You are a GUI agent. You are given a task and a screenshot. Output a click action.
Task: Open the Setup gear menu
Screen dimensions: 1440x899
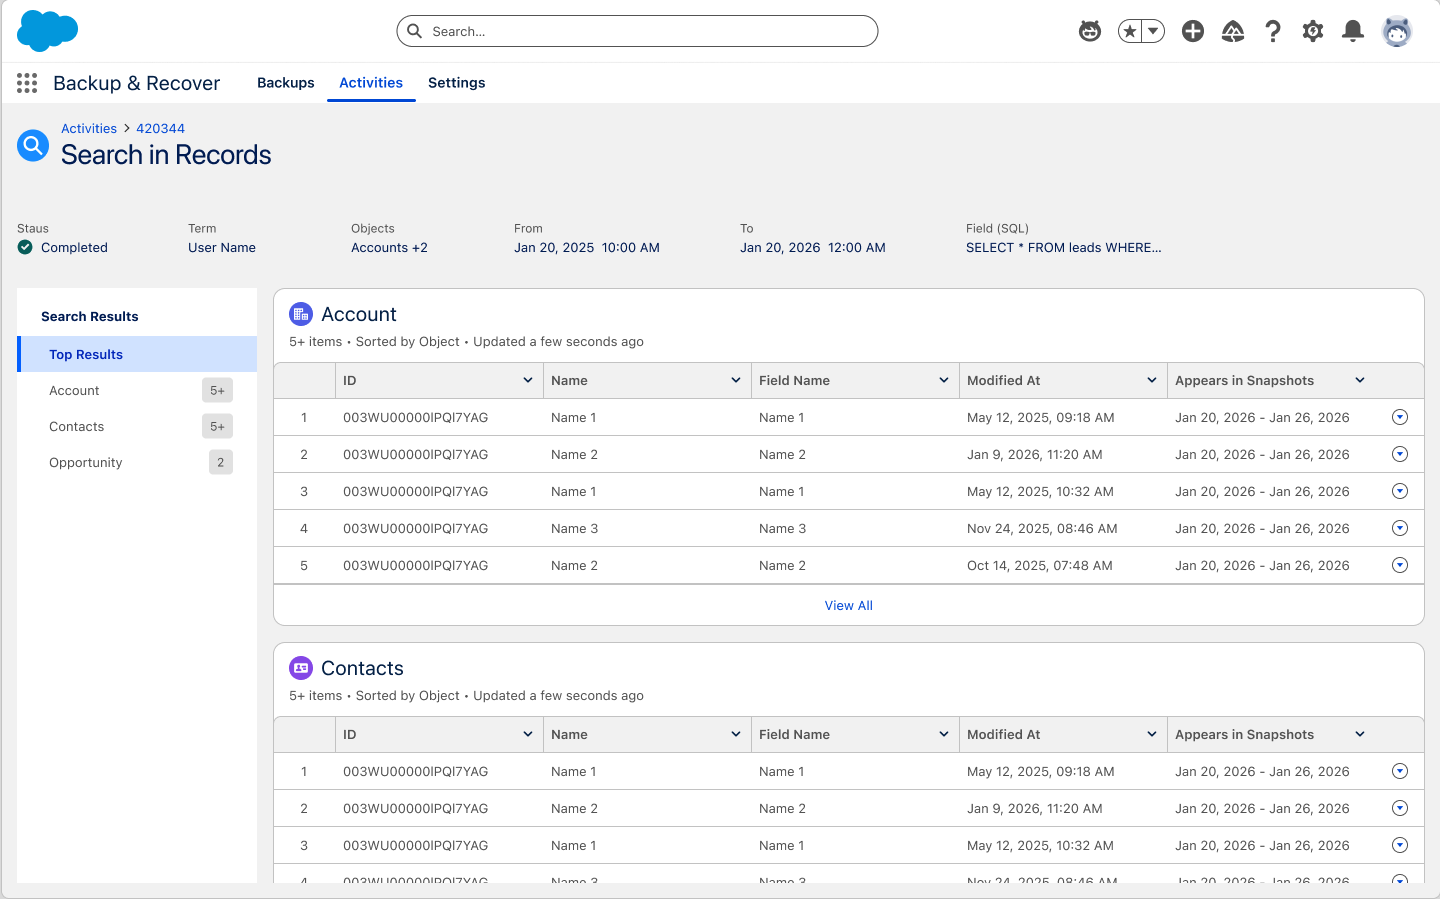(x=1313, y=31)
